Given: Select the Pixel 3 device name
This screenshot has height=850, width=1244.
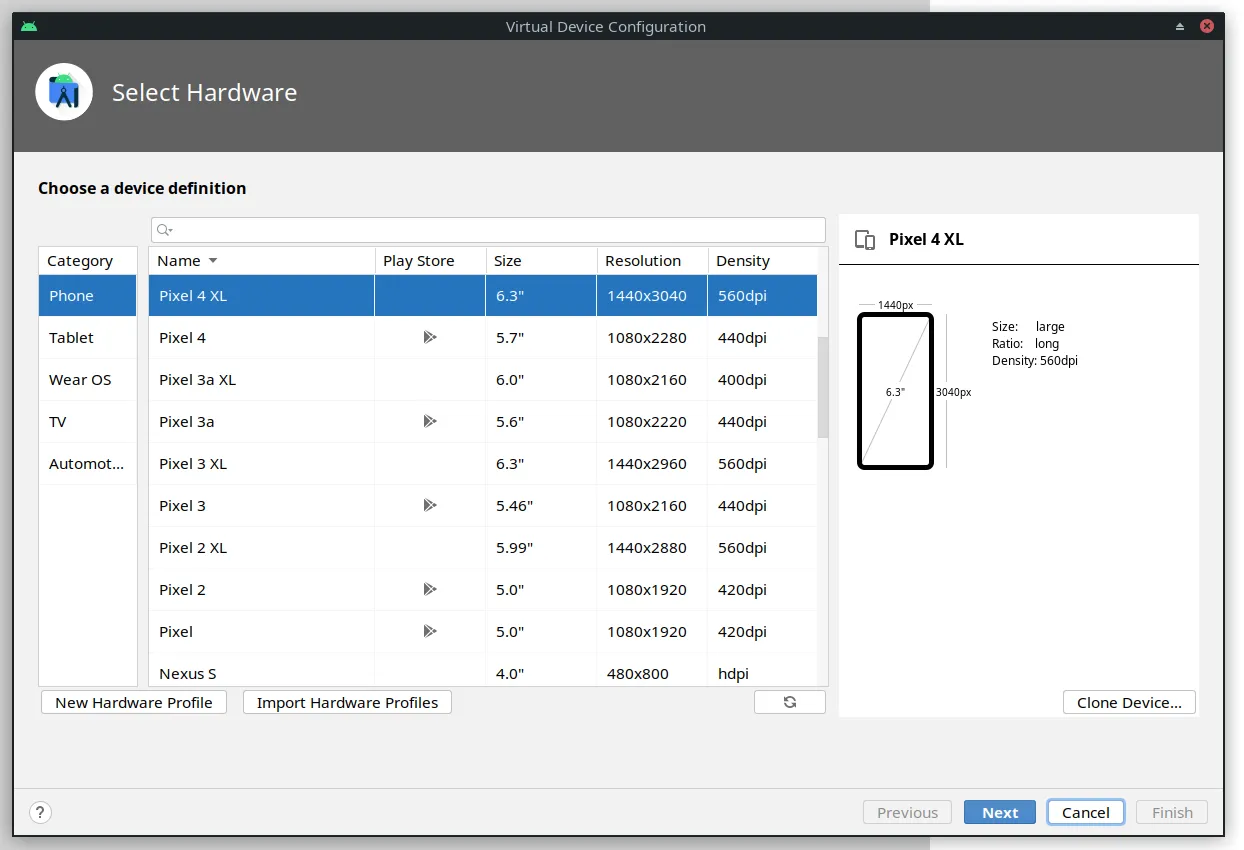Looking at the screenshot, I should (182, 506).
